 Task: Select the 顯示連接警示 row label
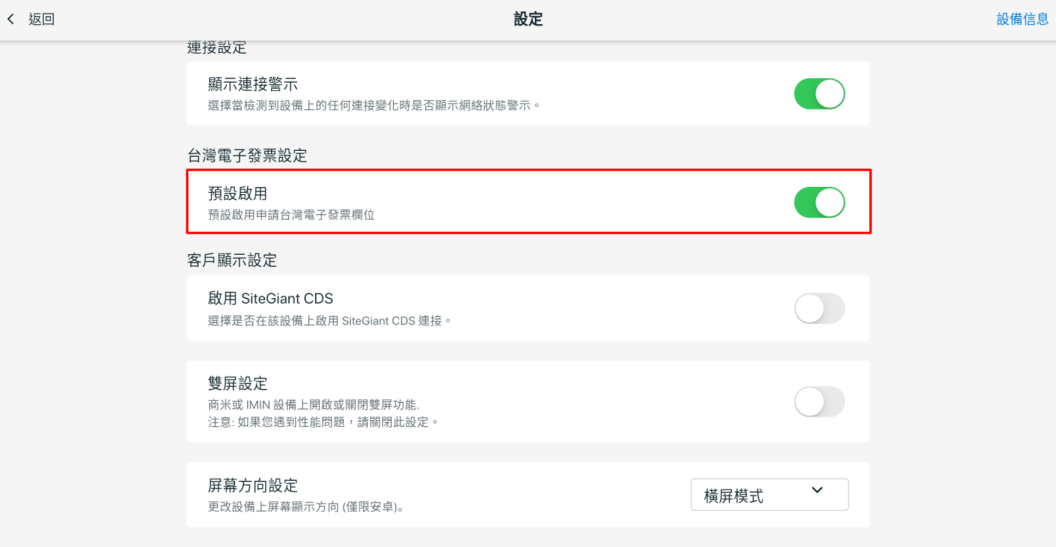[x=253, y=84]
